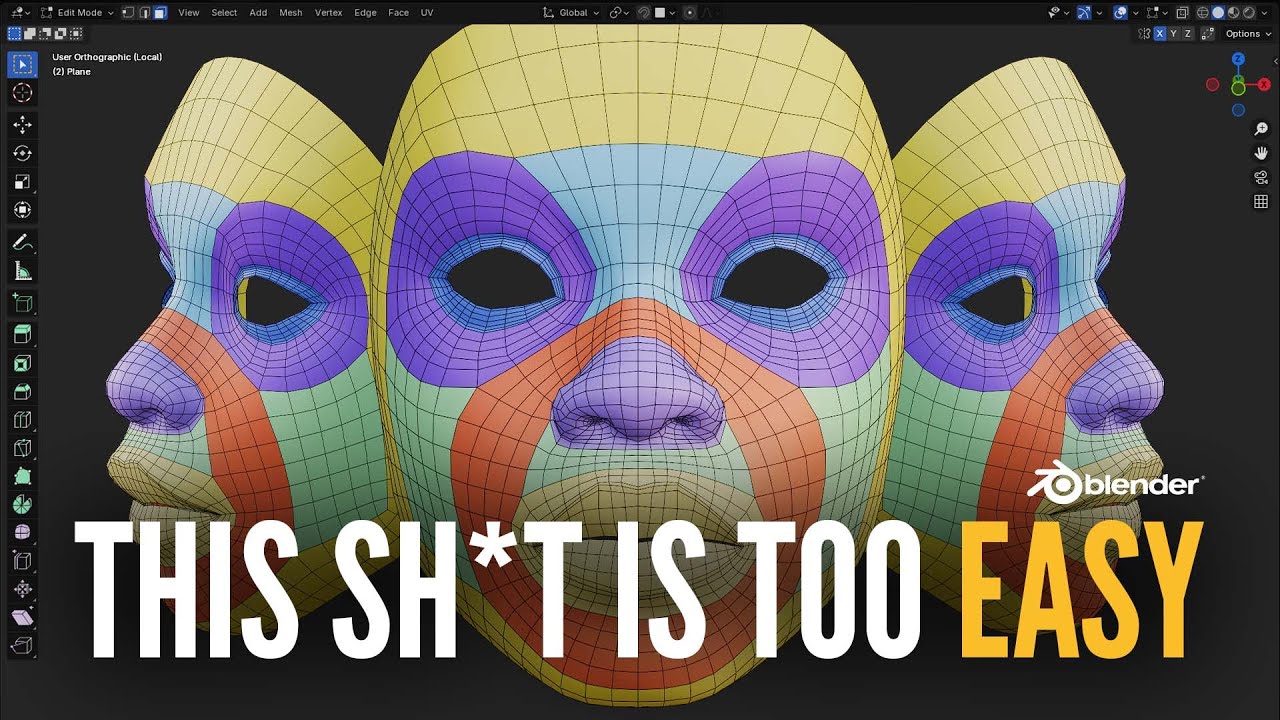The height and width of the screenshot is (720, 1280).
Task: Activate the 3D Cursor tool
Action: pyautogui.click(x=23, y=93)
